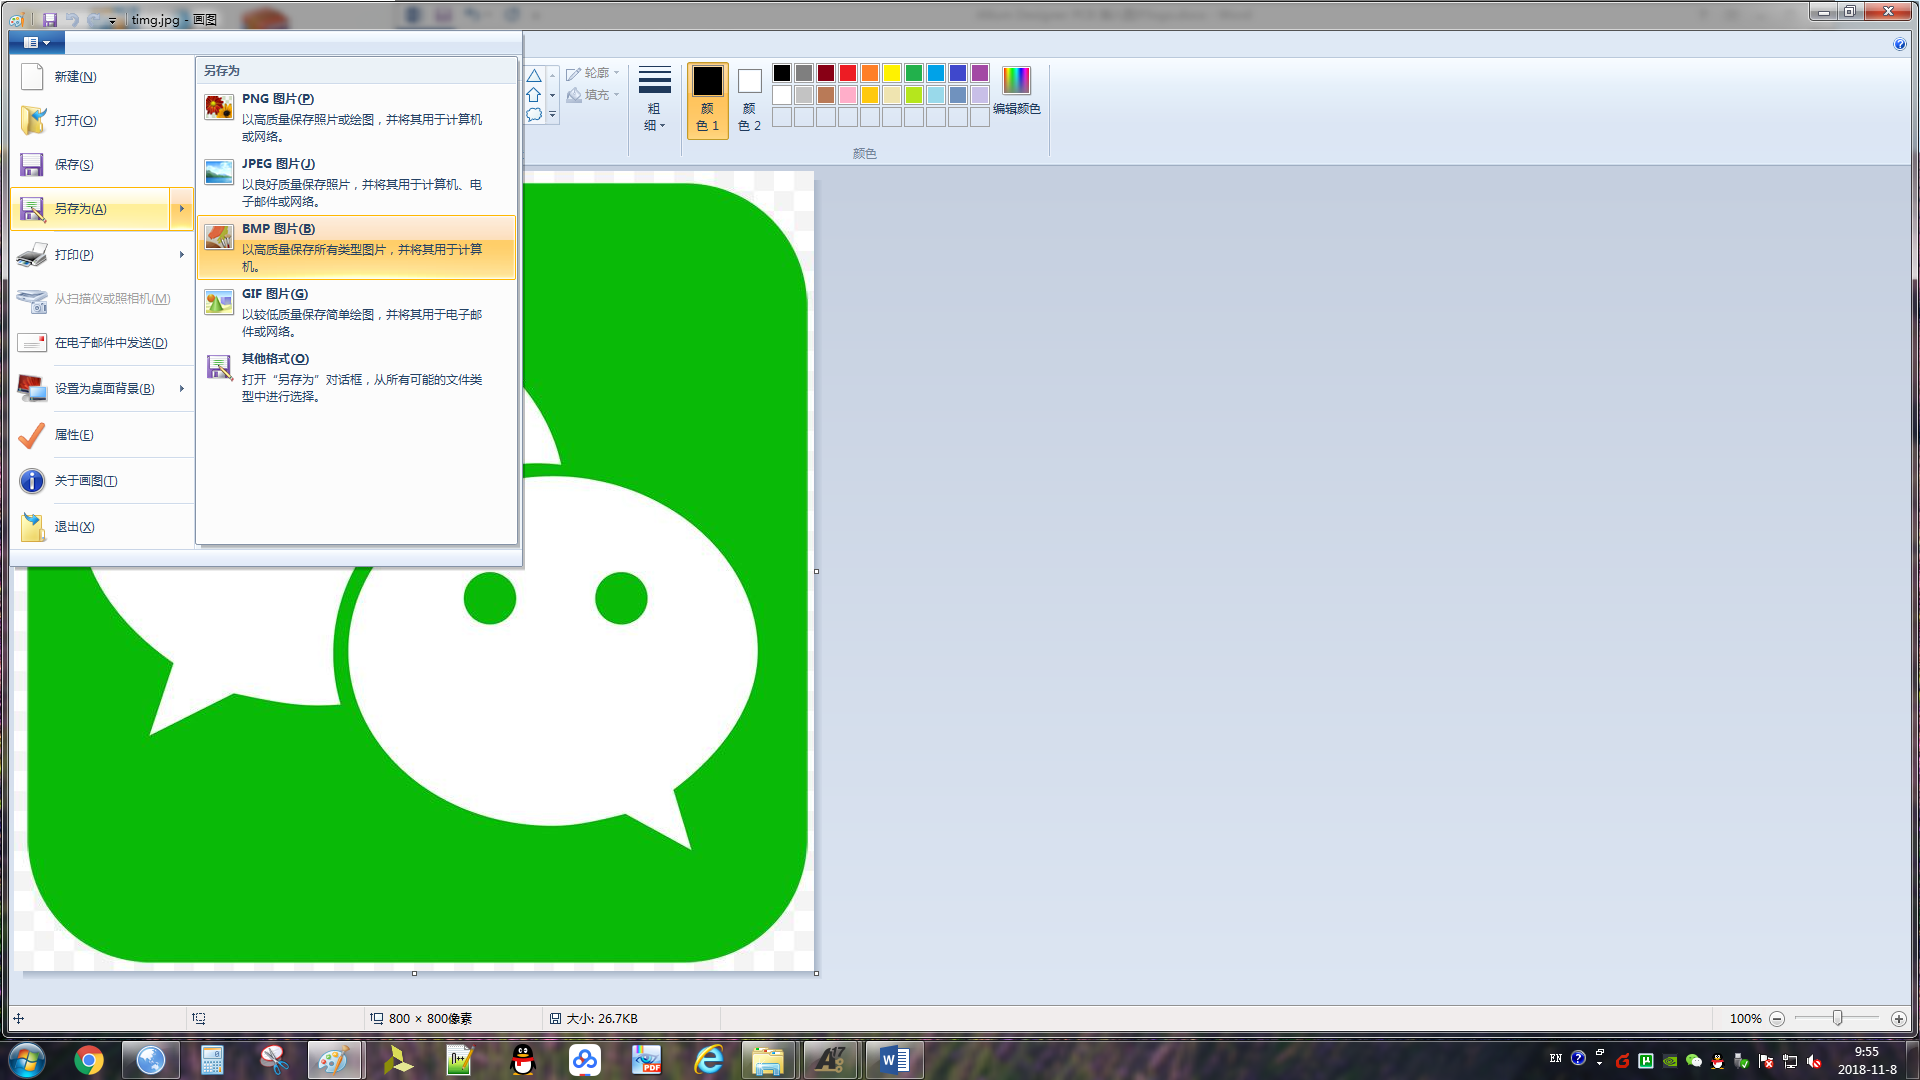Select JPEG 图片(J) save format
Viewport: 1920px width, 1080px height.
point(356,182)
